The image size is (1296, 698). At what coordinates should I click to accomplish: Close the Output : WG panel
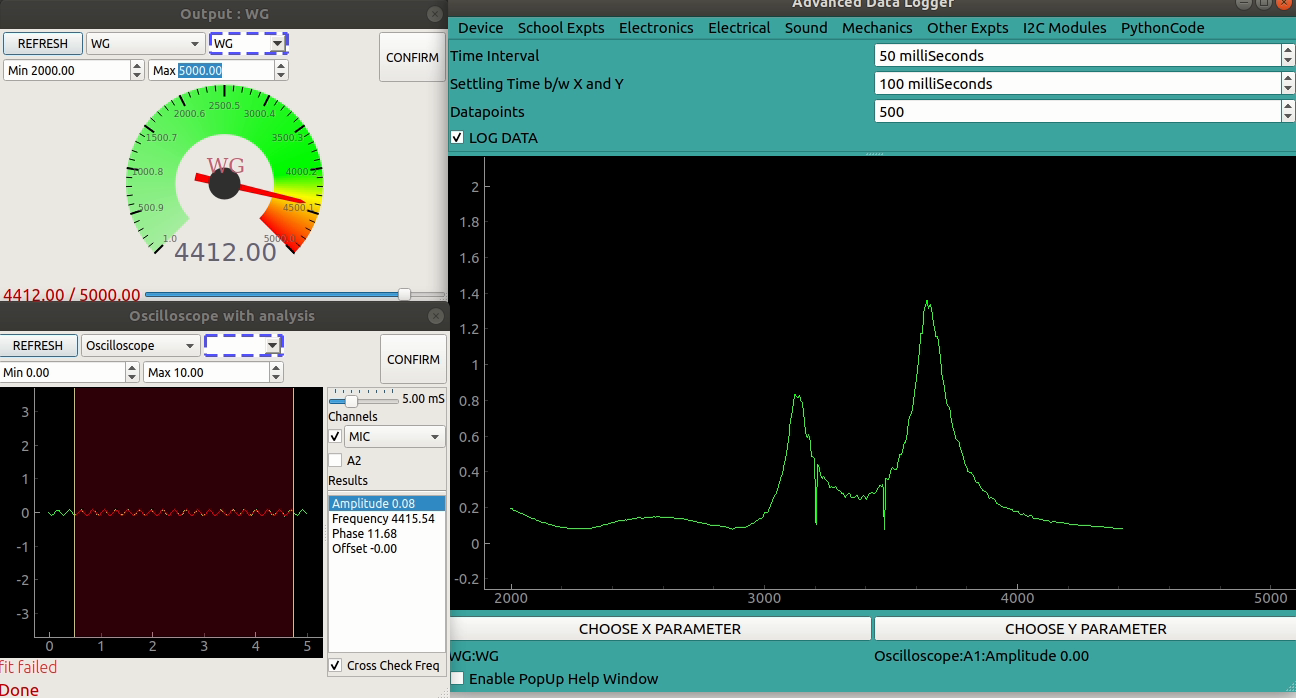[434, 14]
